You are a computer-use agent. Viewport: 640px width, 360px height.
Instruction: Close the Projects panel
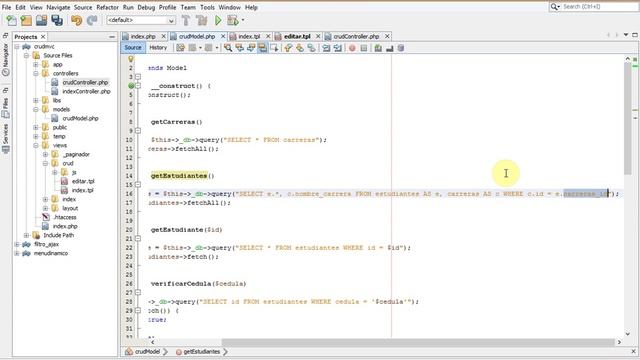[x=43, y=37]
